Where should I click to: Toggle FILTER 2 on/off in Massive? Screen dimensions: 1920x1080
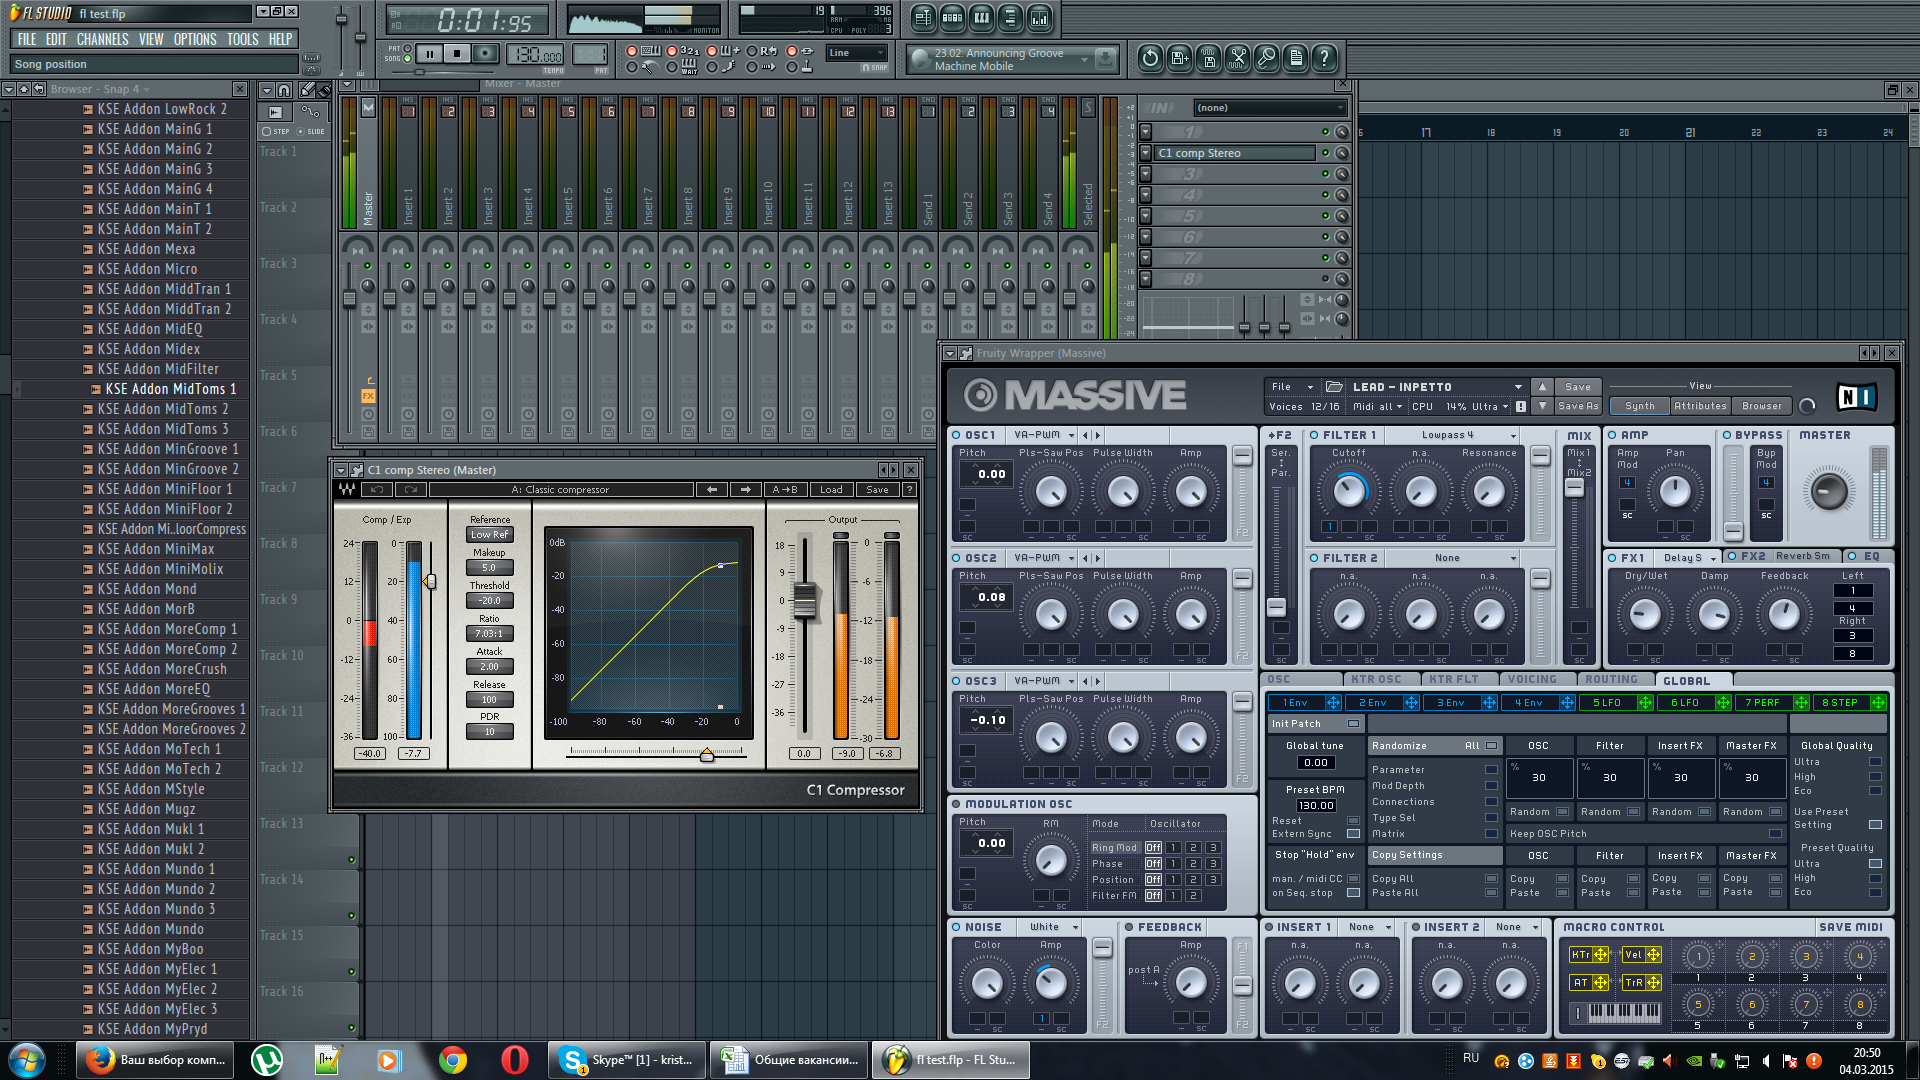pos(1314,558)
